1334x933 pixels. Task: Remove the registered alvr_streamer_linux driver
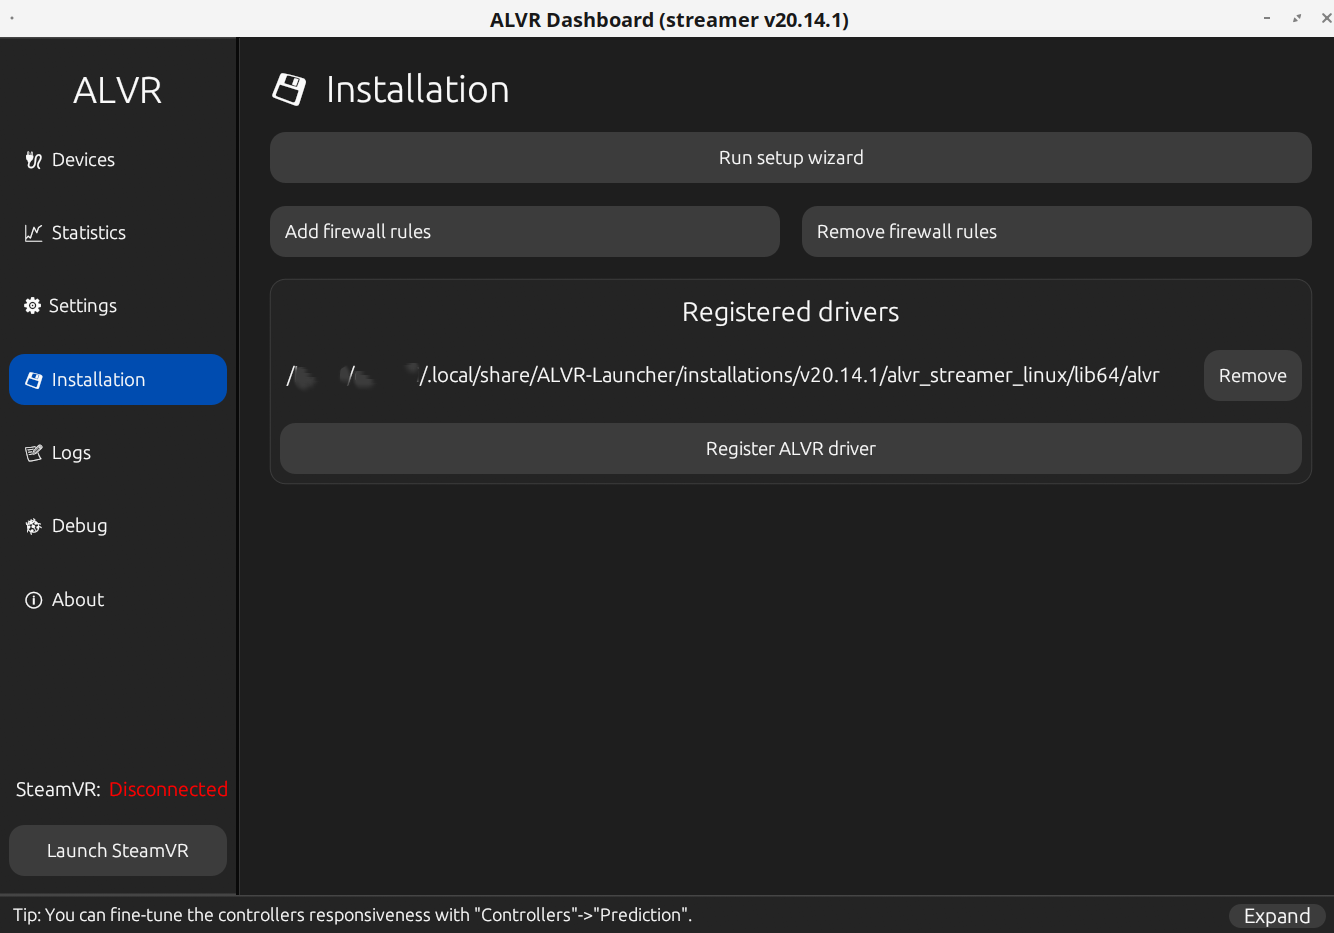point(1253,376)
